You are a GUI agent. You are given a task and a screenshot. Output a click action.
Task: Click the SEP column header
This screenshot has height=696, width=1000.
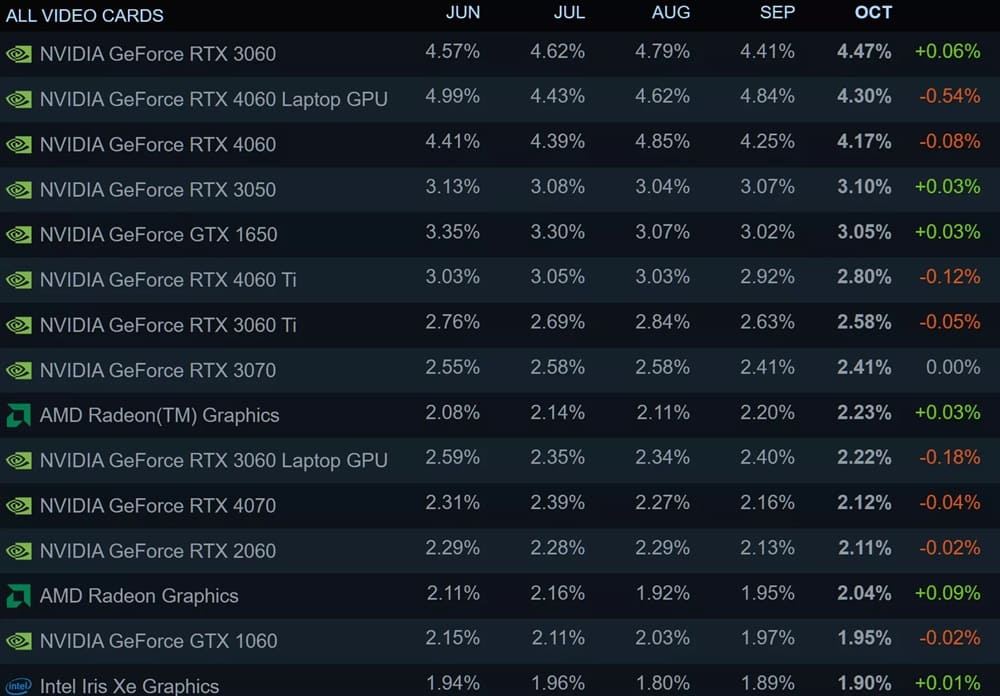point(776,13)
